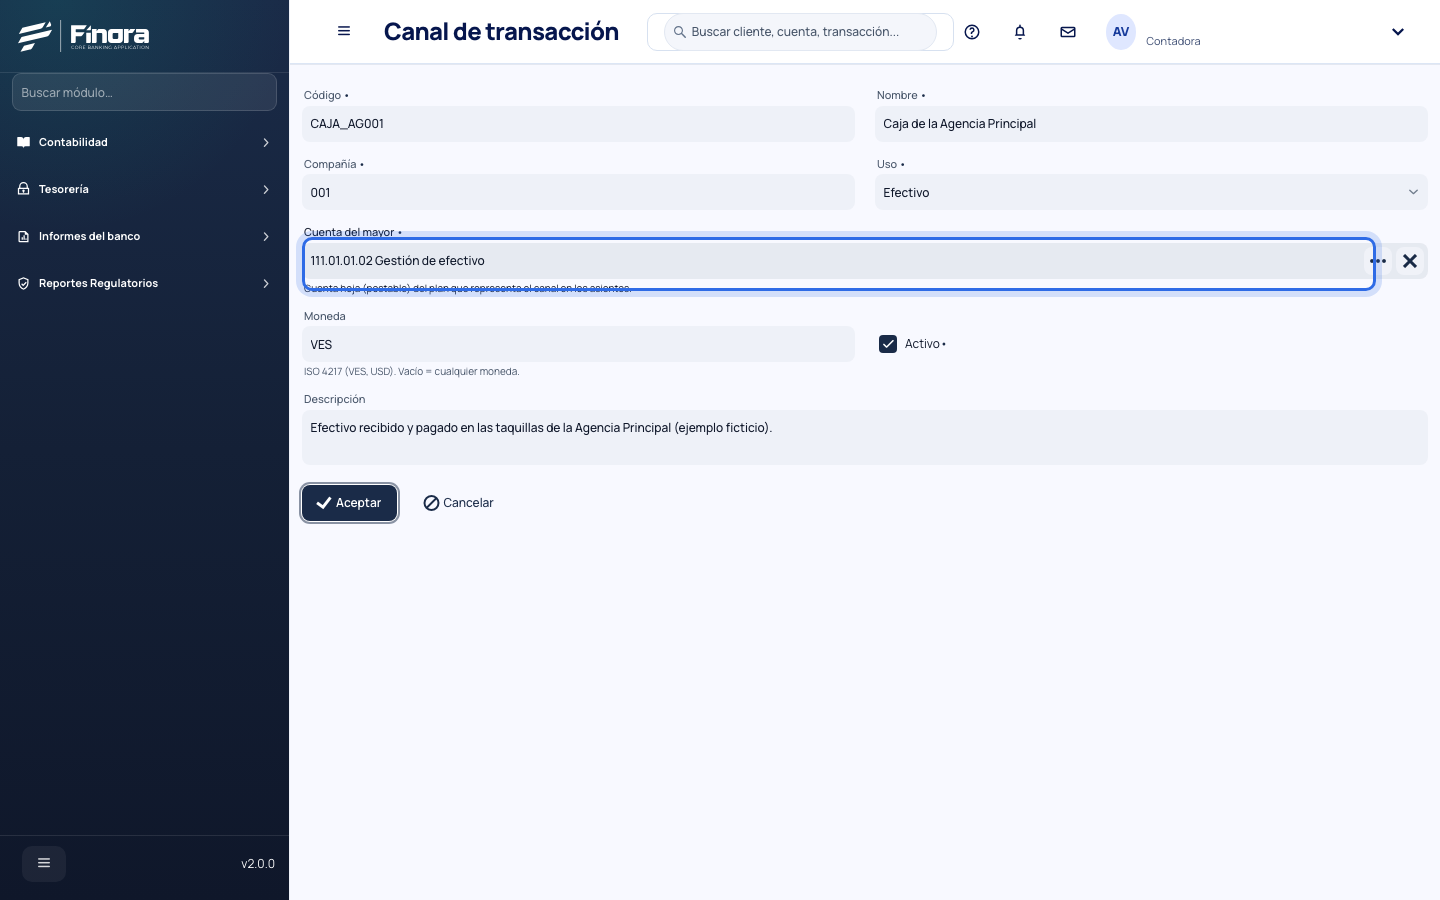Screen dimensions: 1440x900
Task: Expand the Reportes Regulatorios chevron
Action: 266,284
